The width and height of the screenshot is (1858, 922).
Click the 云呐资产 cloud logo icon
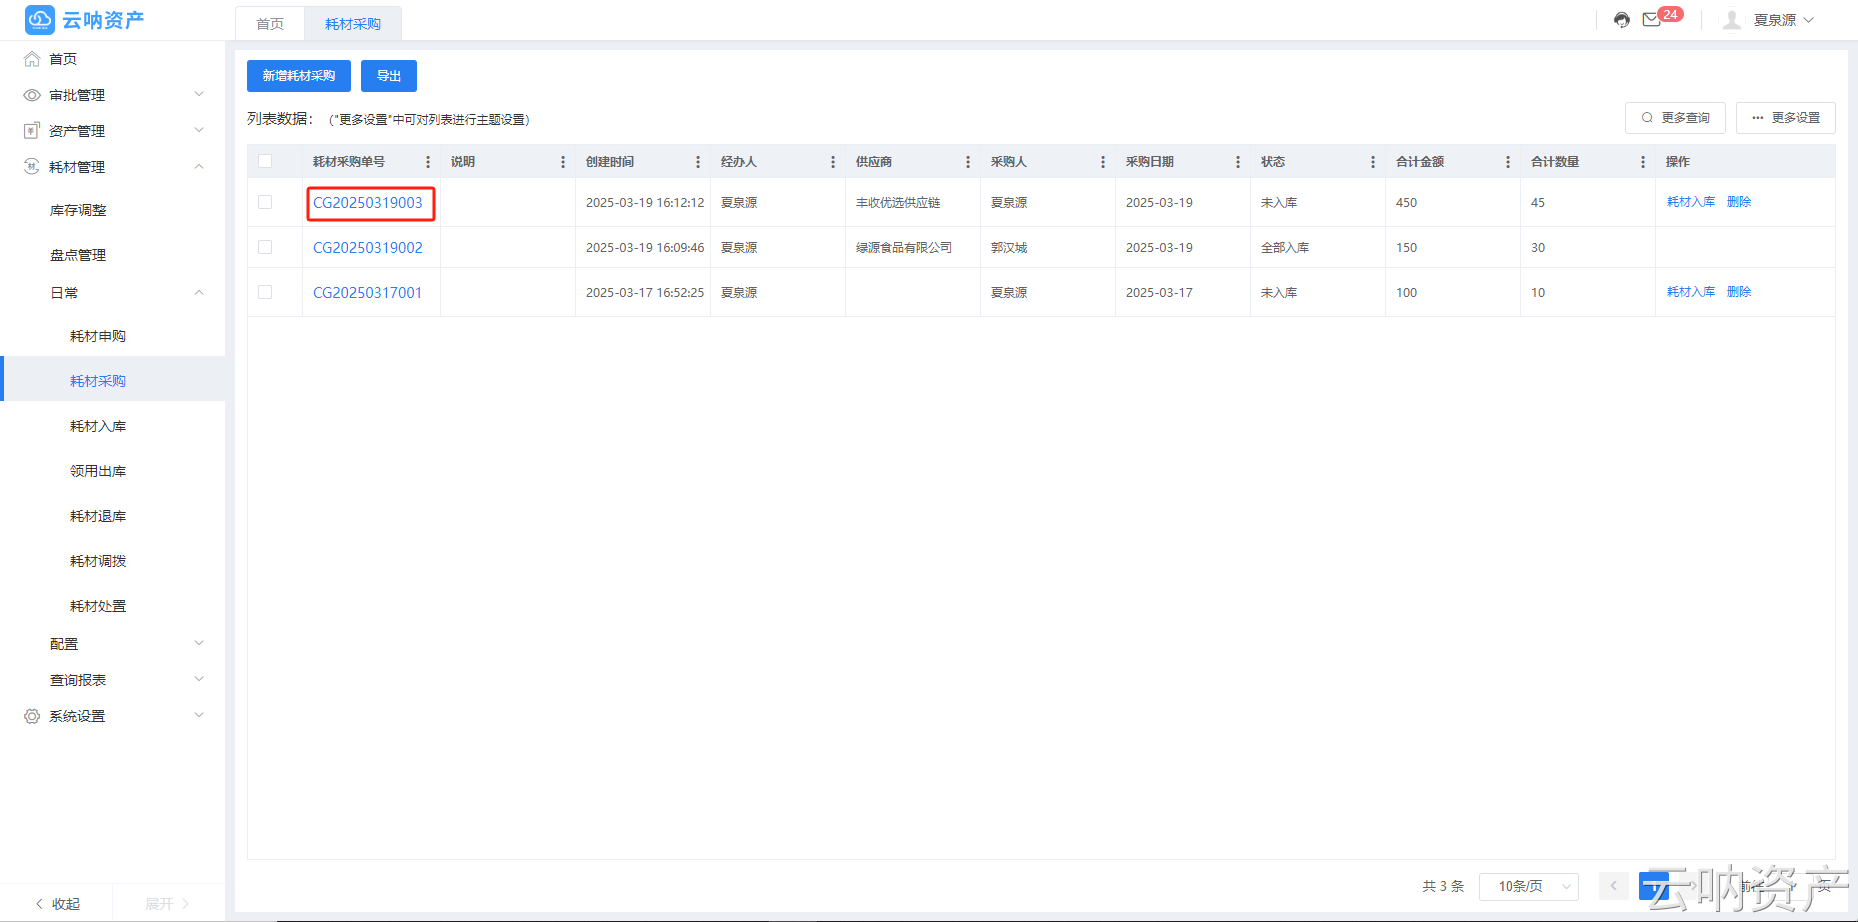tap(40, 20)
